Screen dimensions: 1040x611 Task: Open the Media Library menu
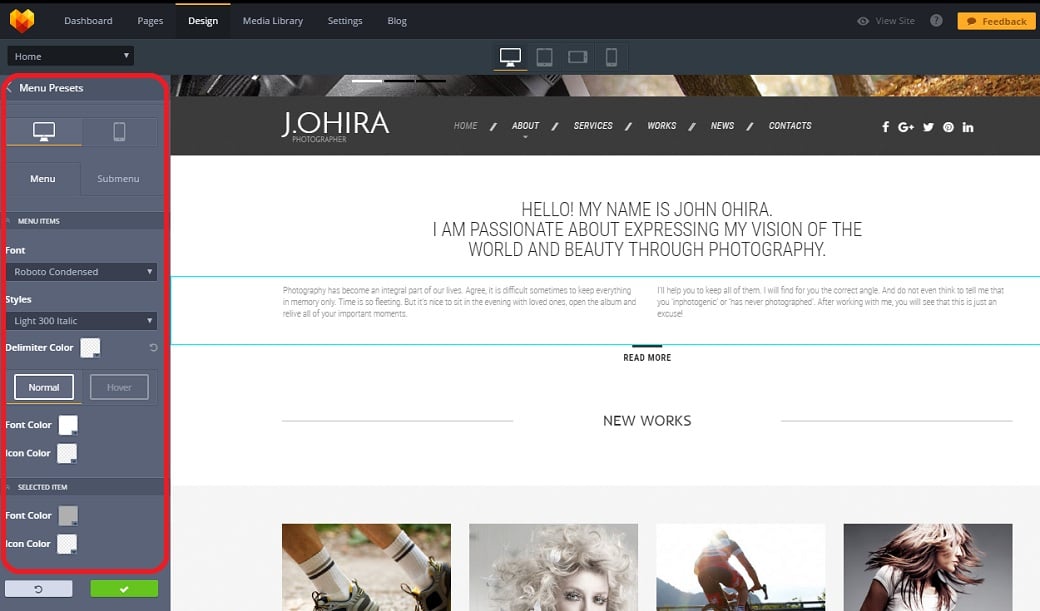[273, 21]
